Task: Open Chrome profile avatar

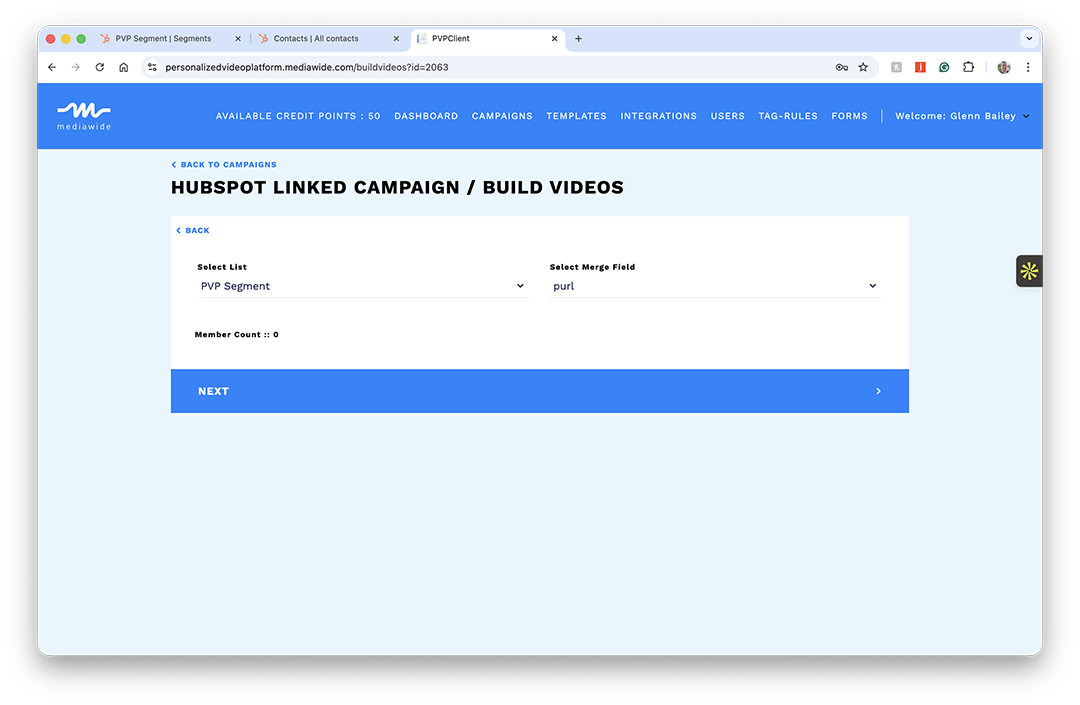Action: coord(1004,67)
